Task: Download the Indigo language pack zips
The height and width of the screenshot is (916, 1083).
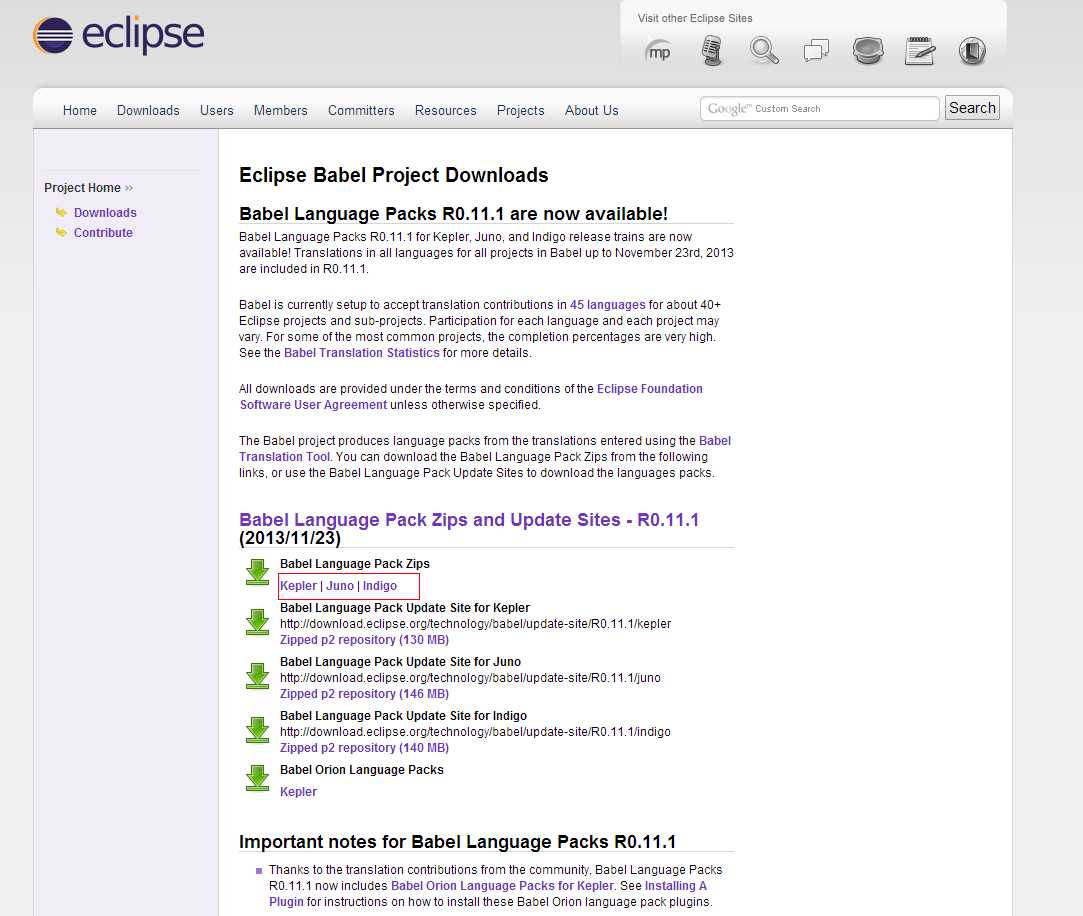Action: coord(380,586)
